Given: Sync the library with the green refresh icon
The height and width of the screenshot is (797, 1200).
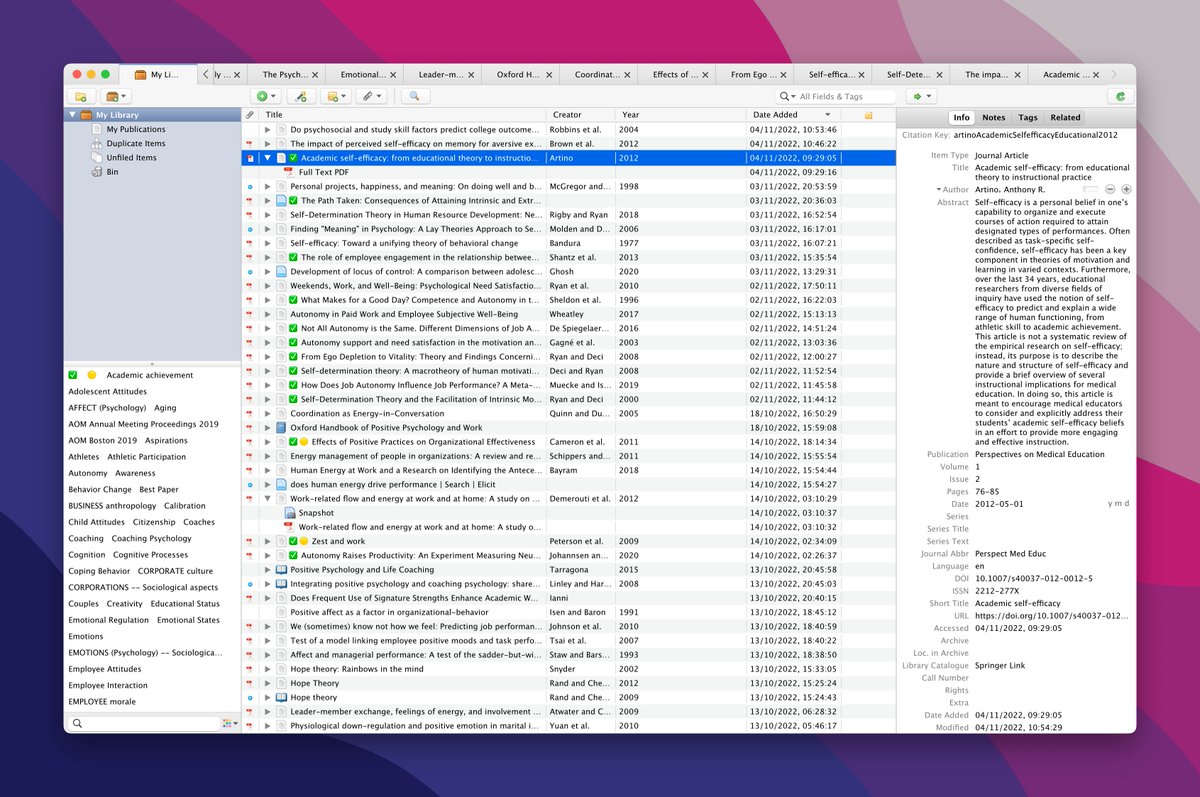Looking at the screenshot, I should (x=1120, y=96).
